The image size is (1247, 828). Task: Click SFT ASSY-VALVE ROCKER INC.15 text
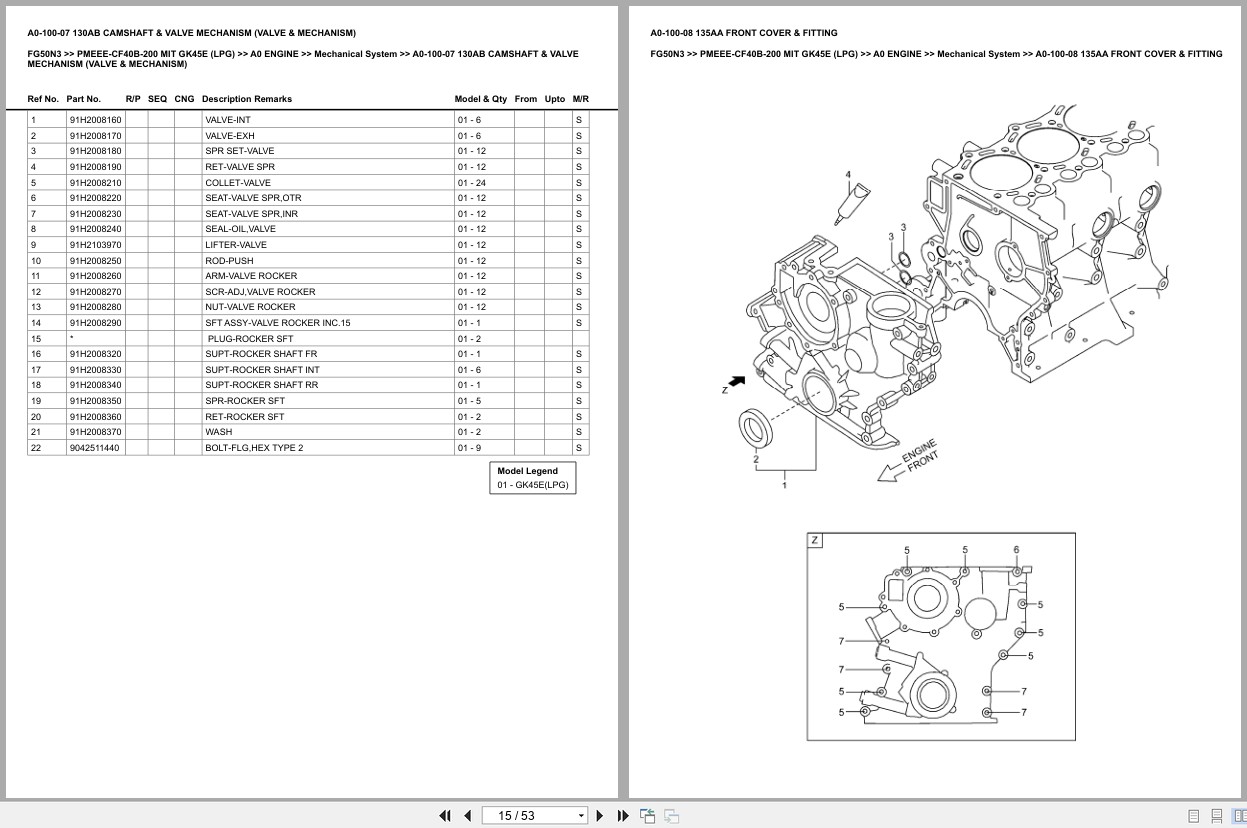click(x=278, y=323)
